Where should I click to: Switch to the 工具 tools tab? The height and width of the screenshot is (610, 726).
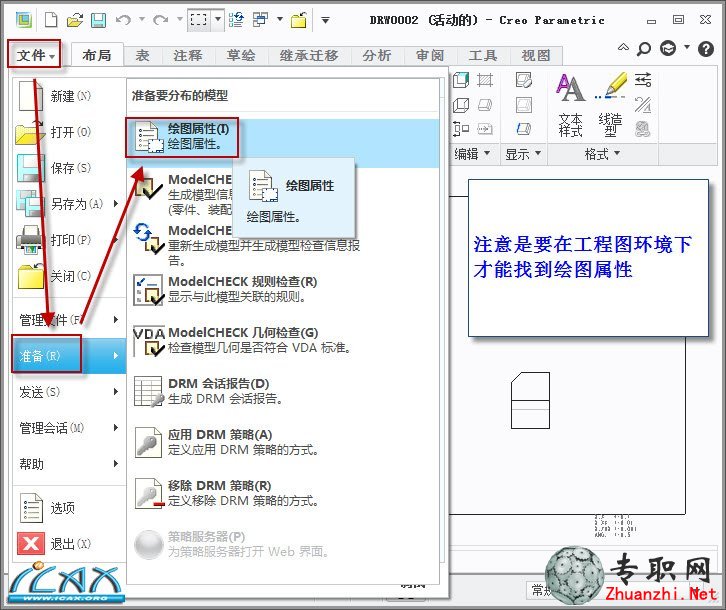[483, 56]
